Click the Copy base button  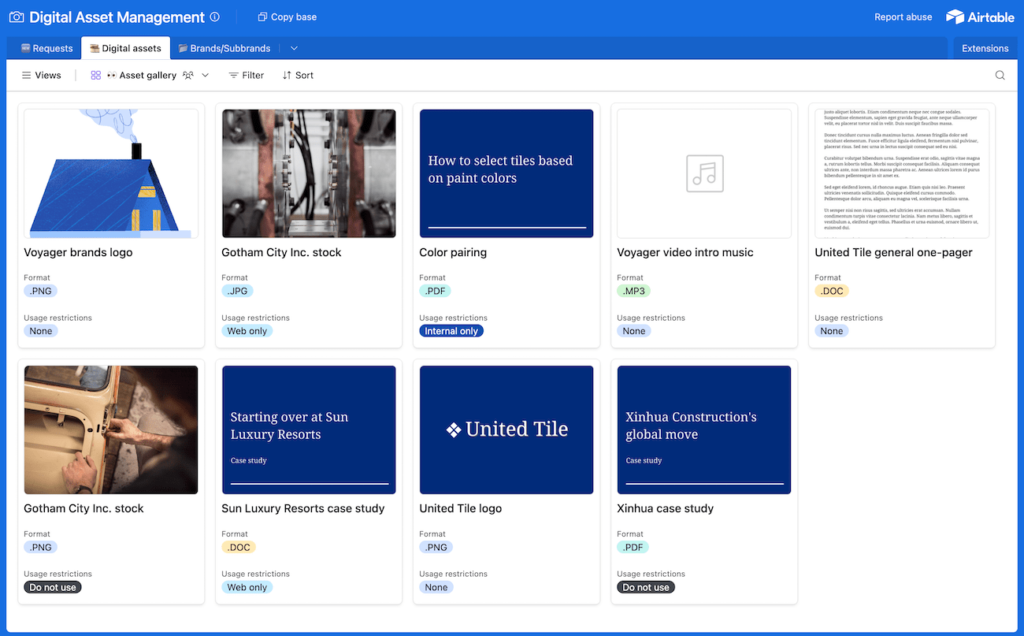coord(286,17)
